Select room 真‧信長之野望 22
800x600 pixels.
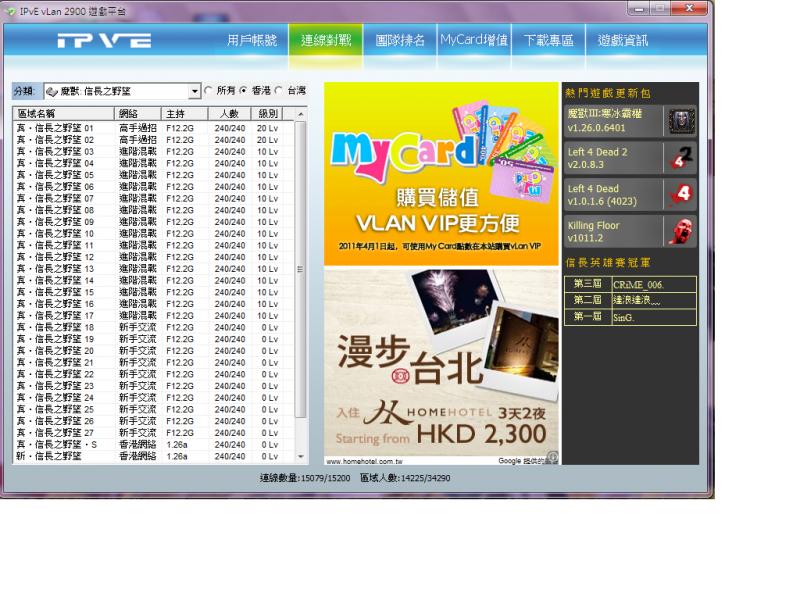pos(154,374)
